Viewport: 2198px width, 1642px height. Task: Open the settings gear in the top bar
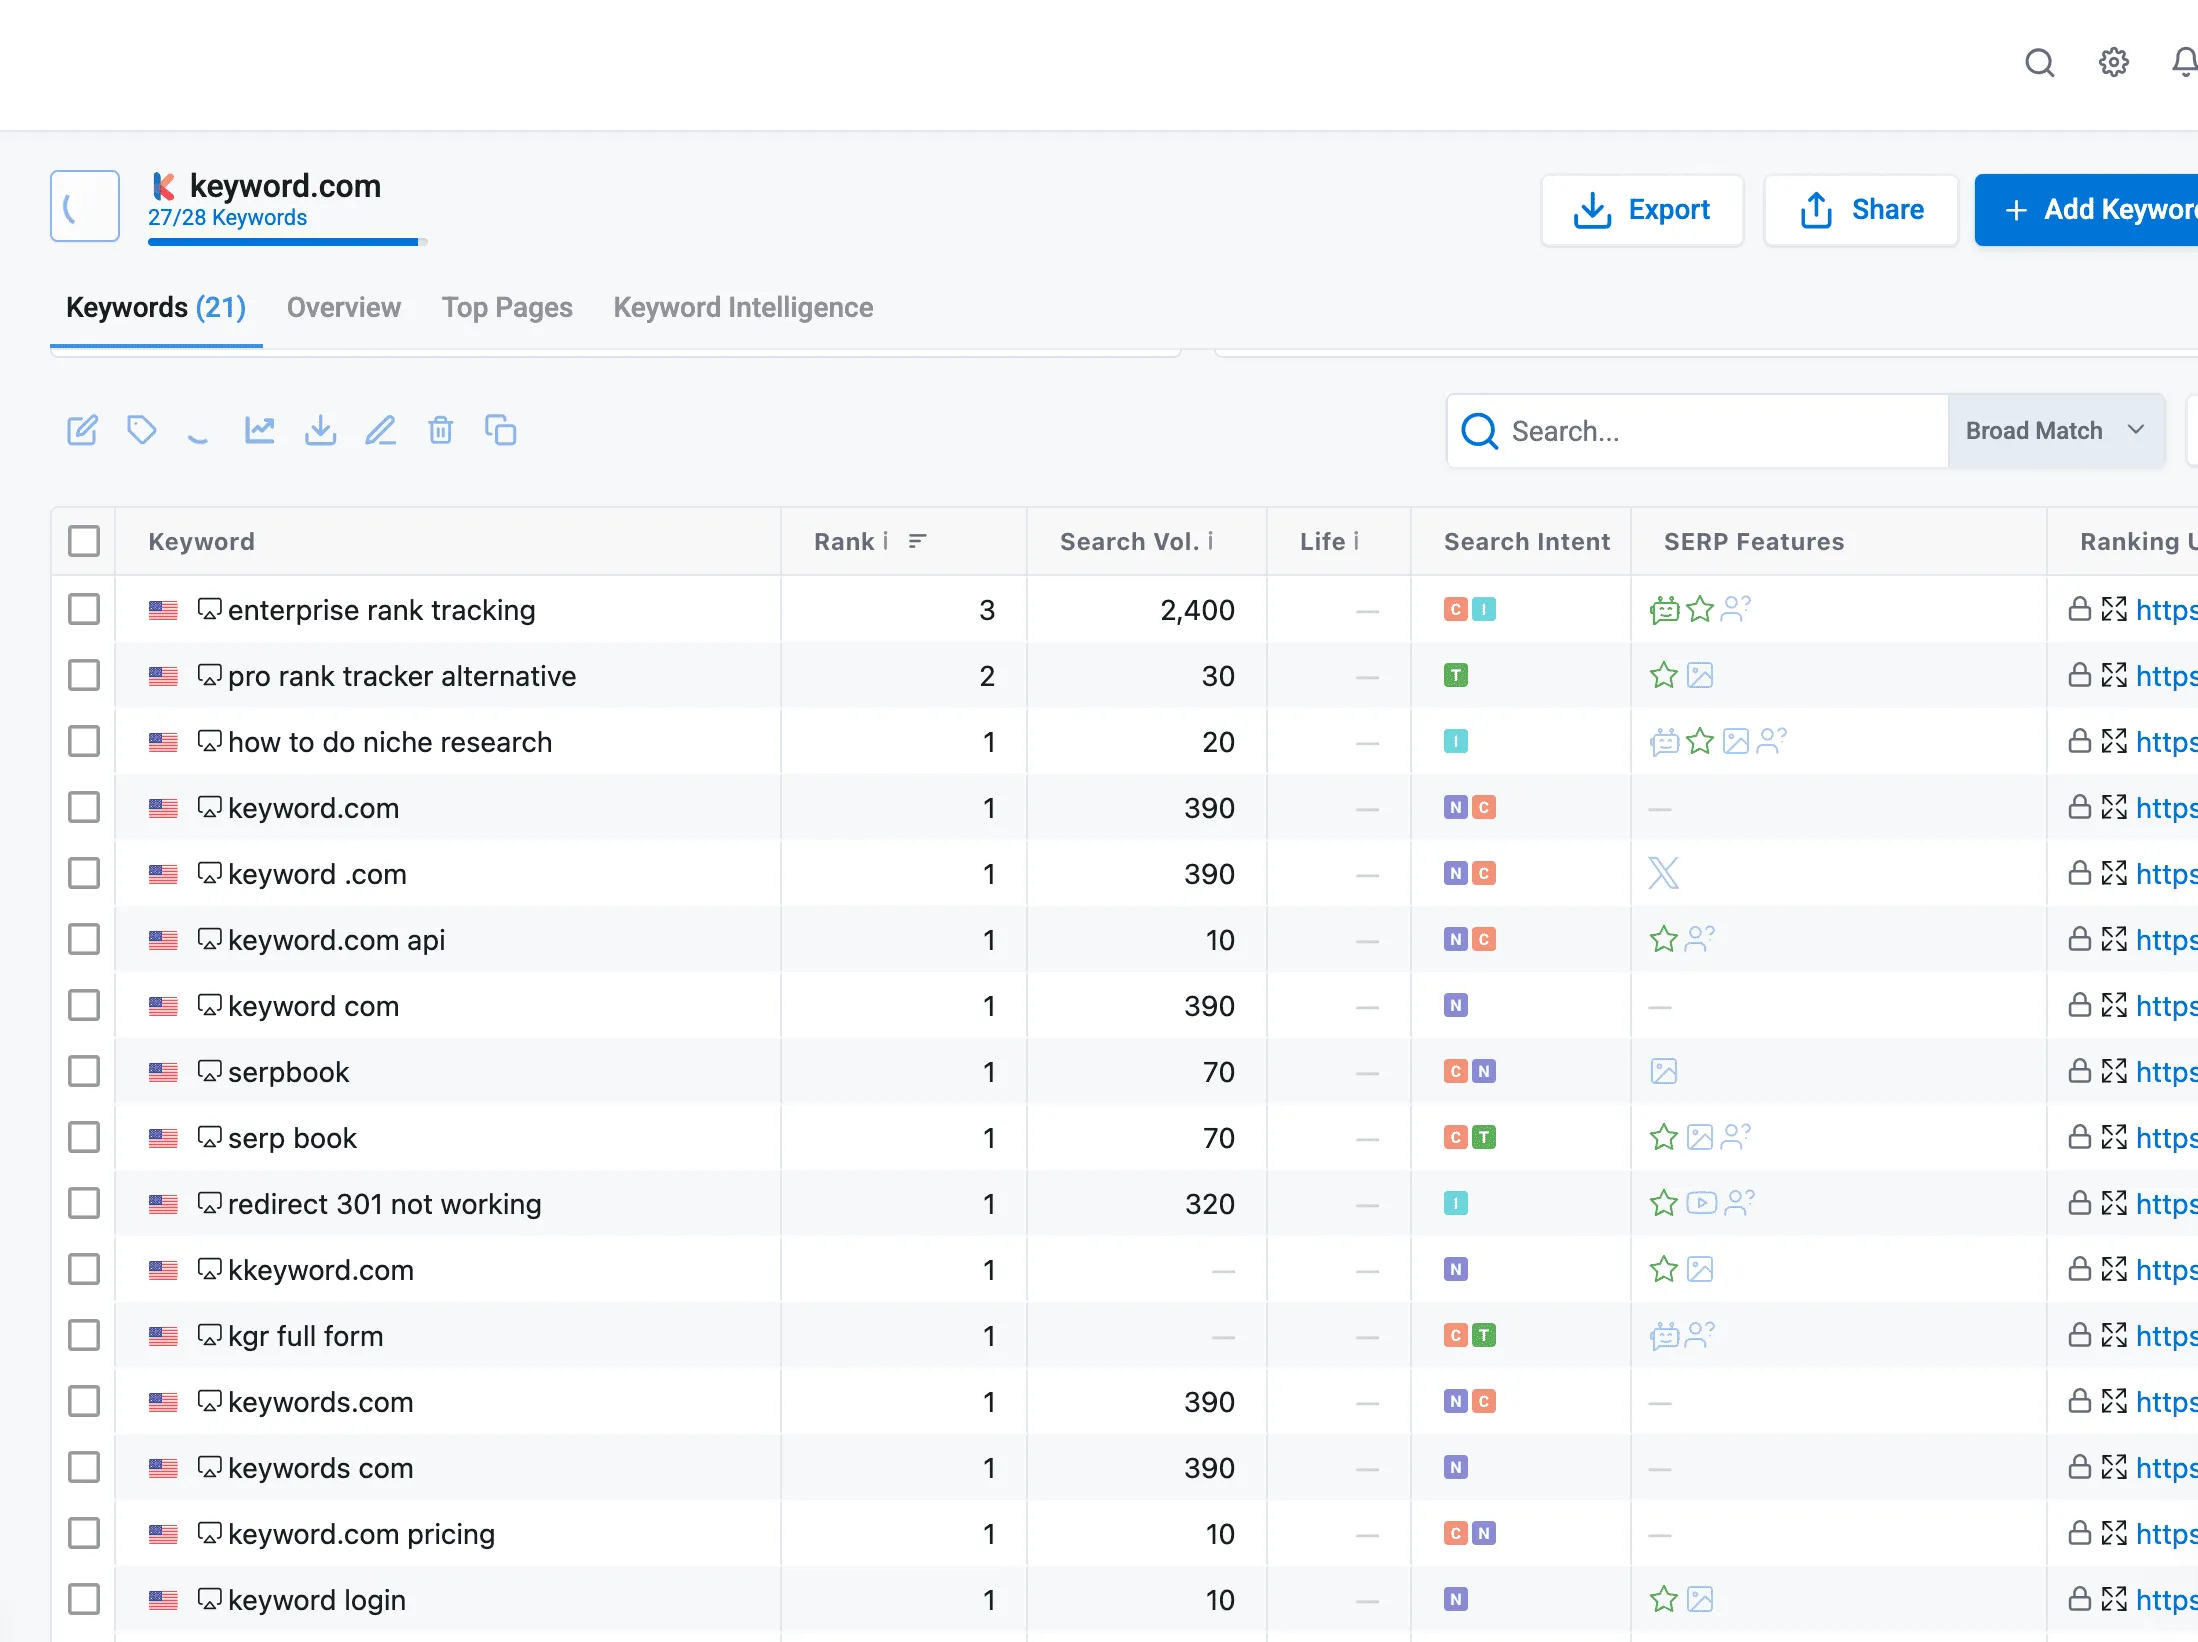pyautogui.click(x=2113, y=62)
